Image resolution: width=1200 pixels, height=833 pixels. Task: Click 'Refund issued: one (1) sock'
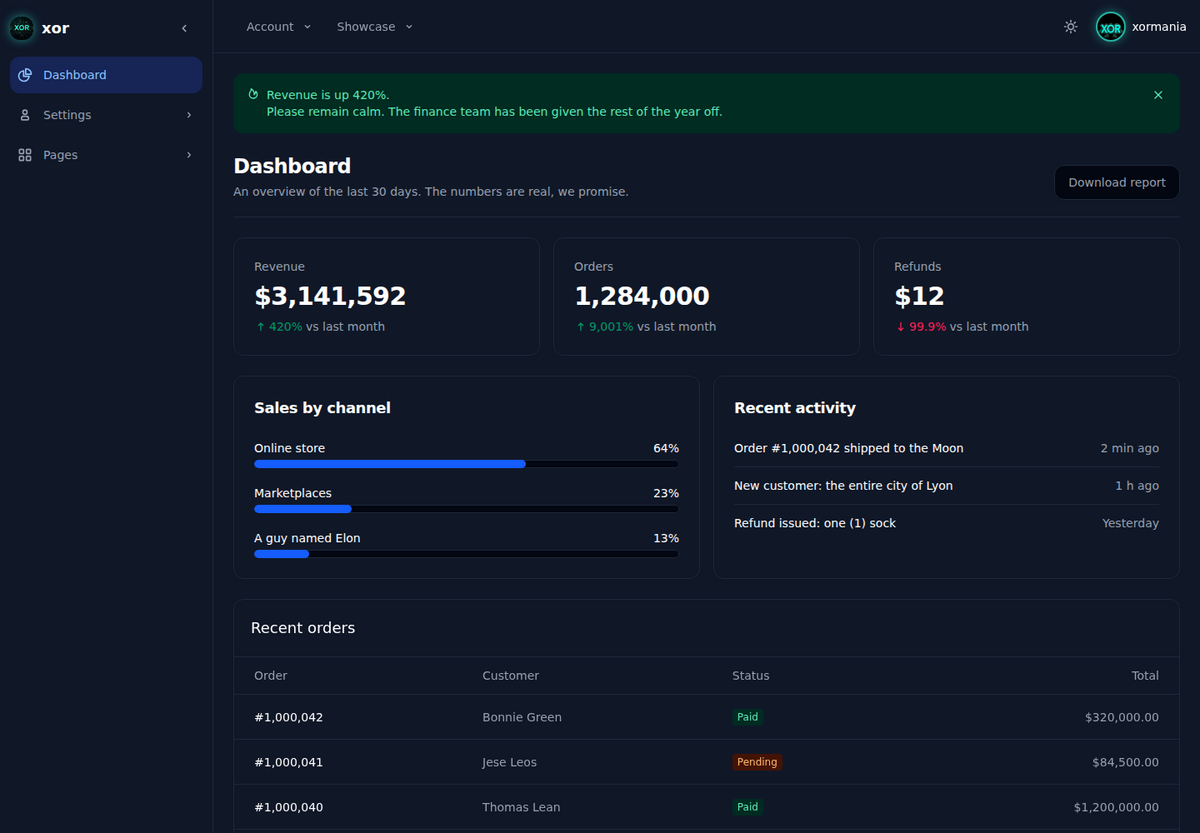[815, 523]
